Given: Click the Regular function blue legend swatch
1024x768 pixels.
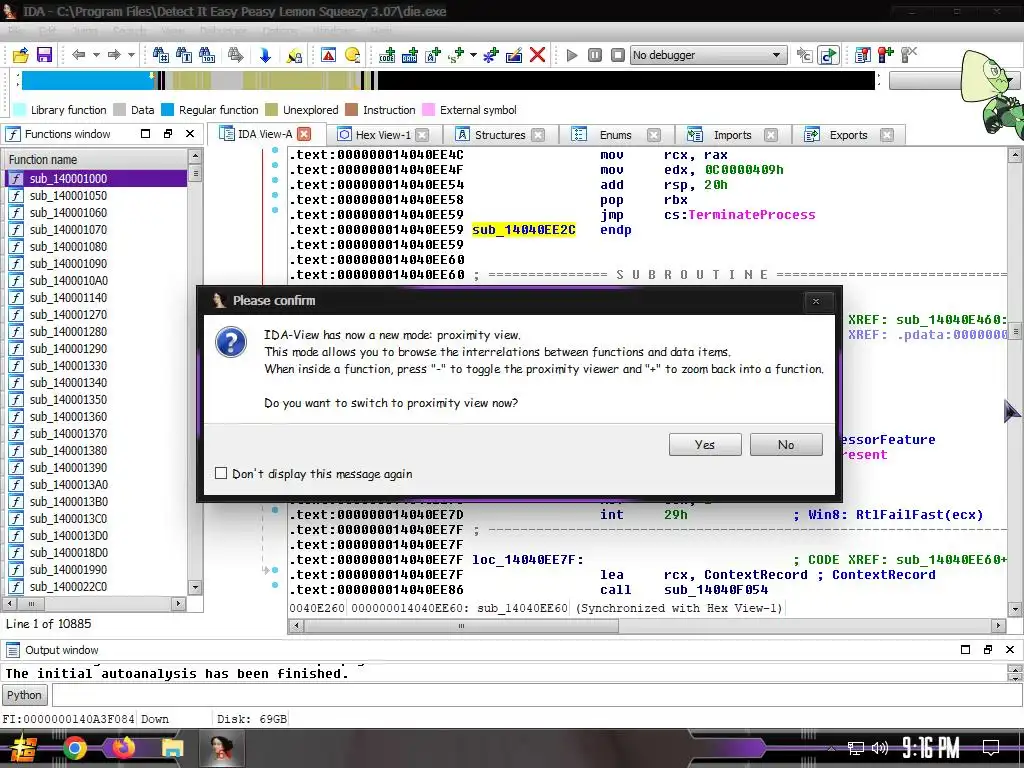Looking at the screenshot, I should pos(168,109).
